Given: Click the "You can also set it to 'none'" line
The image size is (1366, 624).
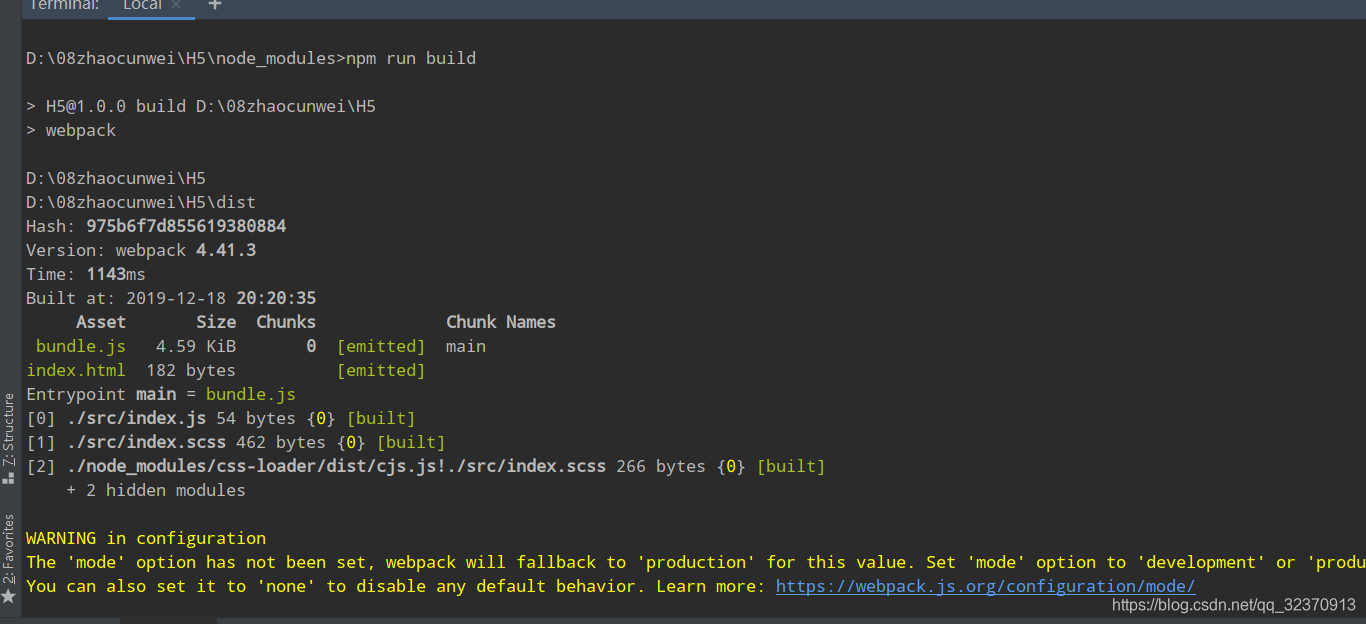Looking at the screenshot, I should pos(611,587).
